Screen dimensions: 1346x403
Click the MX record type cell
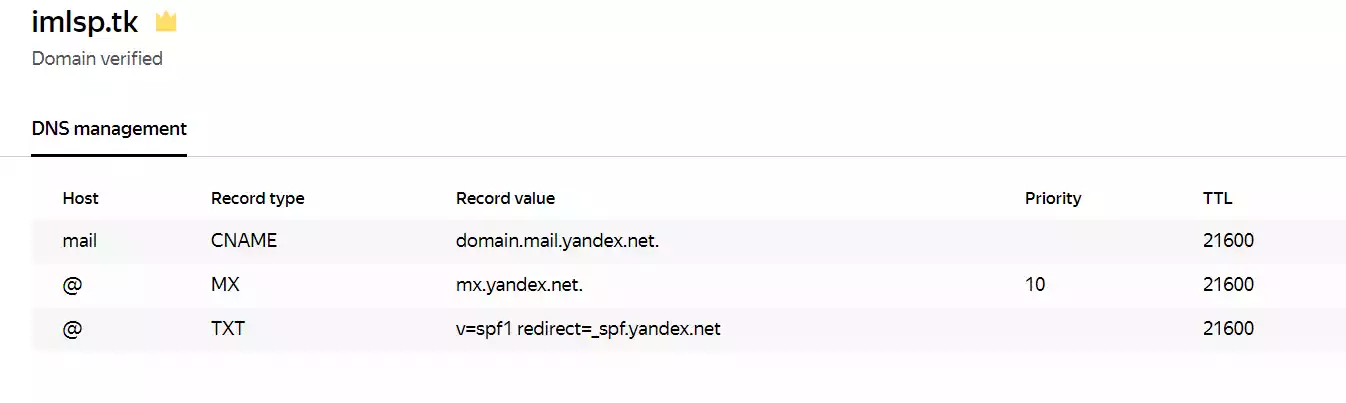[x=225, y=285]
